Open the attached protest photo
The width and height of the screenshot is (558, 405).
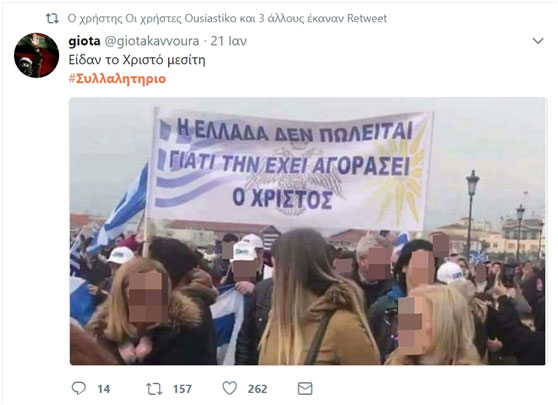[x=308, y=231]
